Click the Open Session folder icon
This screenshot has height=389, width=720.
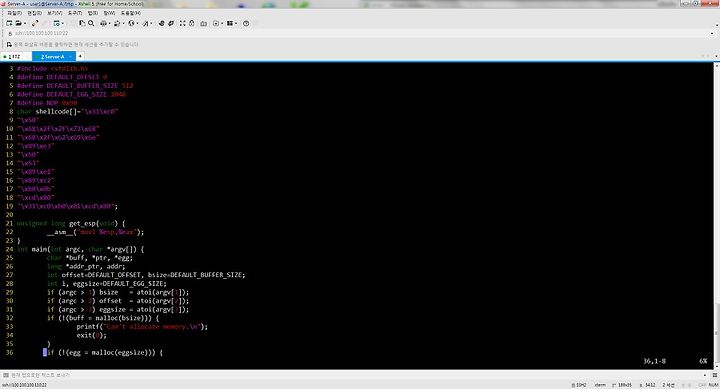tap(18, 23)
